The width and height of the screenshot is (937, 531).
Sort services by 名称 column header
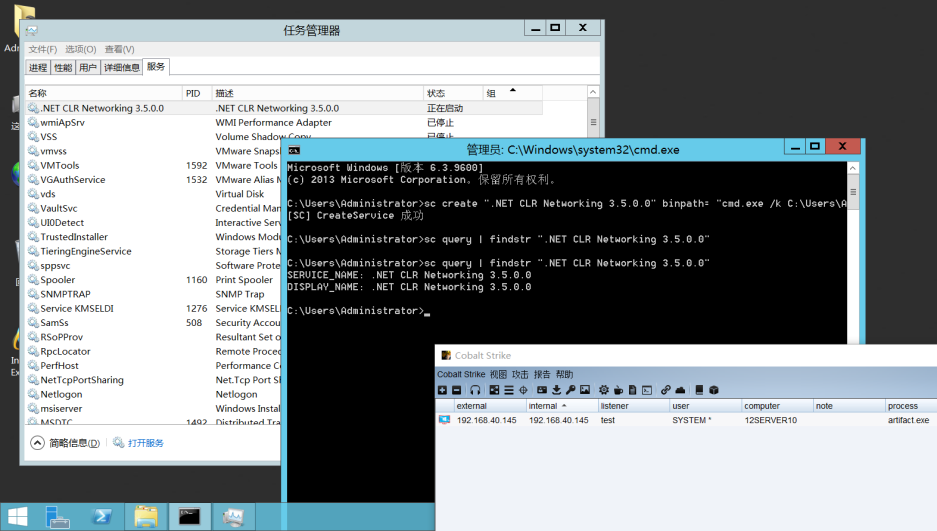(x=103, y=93)
